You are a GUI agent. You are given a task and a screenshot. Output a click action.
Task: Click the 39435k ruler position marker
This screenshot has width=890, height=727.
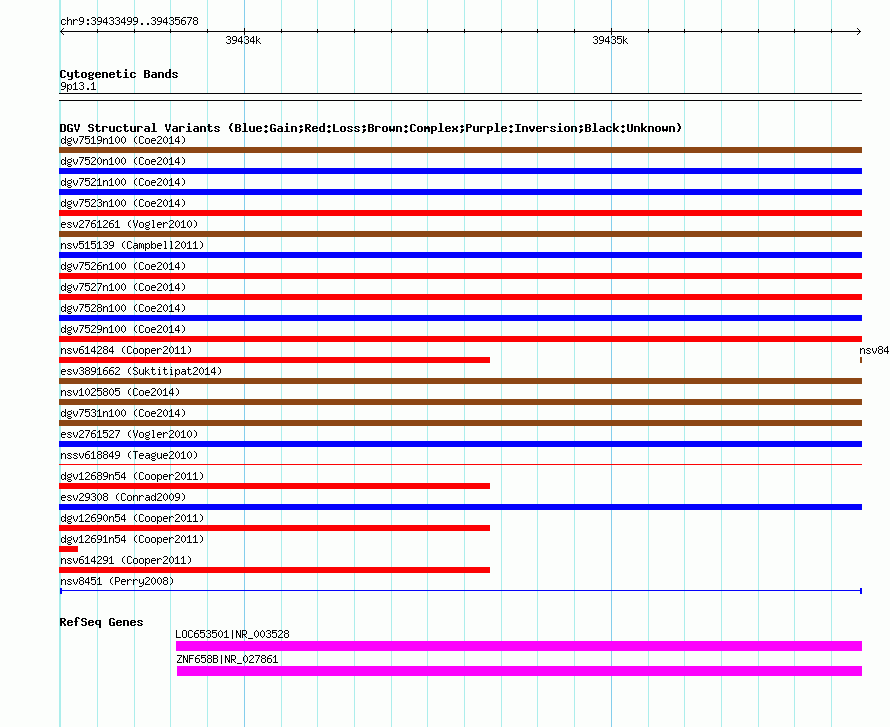610,40
